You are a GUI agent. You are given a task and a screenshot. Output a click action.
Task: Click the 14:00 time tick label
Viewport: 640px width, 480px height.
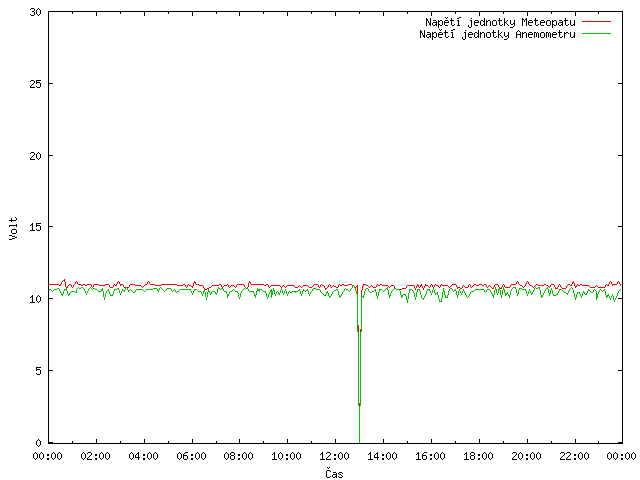[x=382, y=456]
